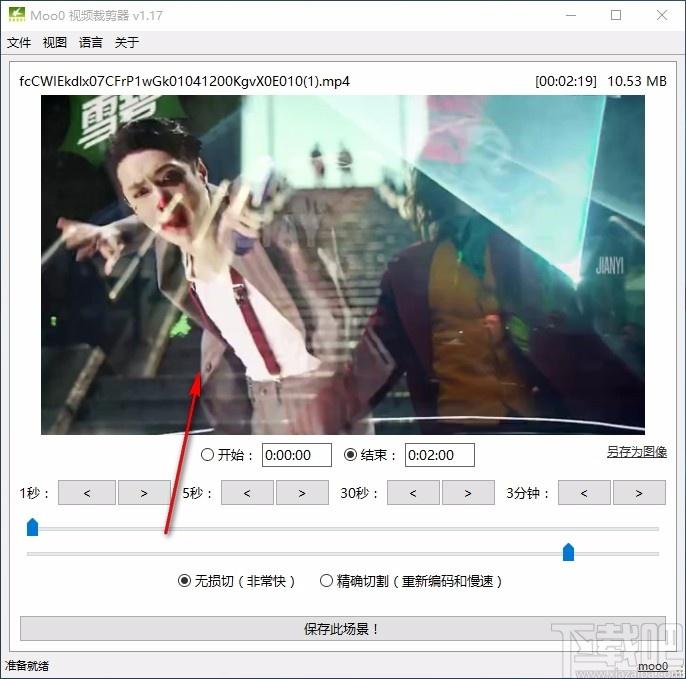
Task: Click the moo0 link in status bar
Action: click(653, 666)
